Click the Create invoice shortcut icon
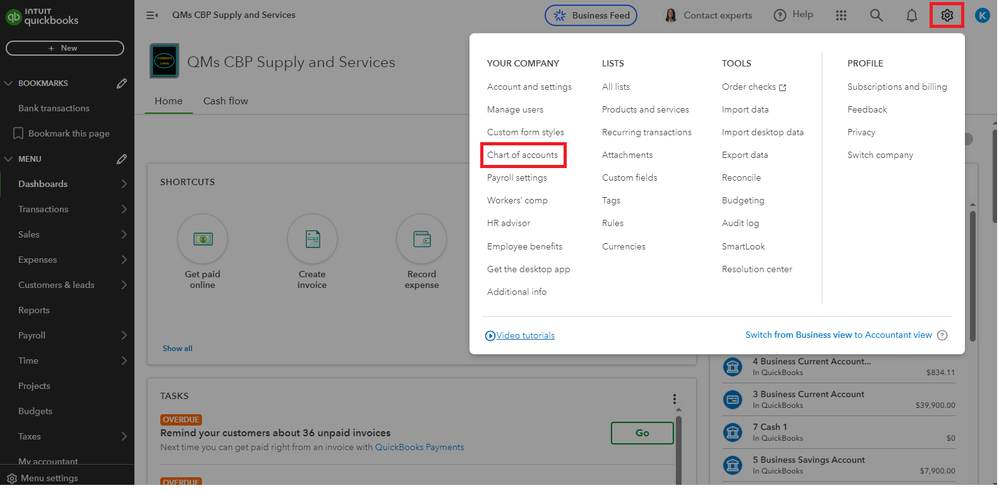Image resolution: width=999 pixels, height=492 pixels. (x=312, y=239)
